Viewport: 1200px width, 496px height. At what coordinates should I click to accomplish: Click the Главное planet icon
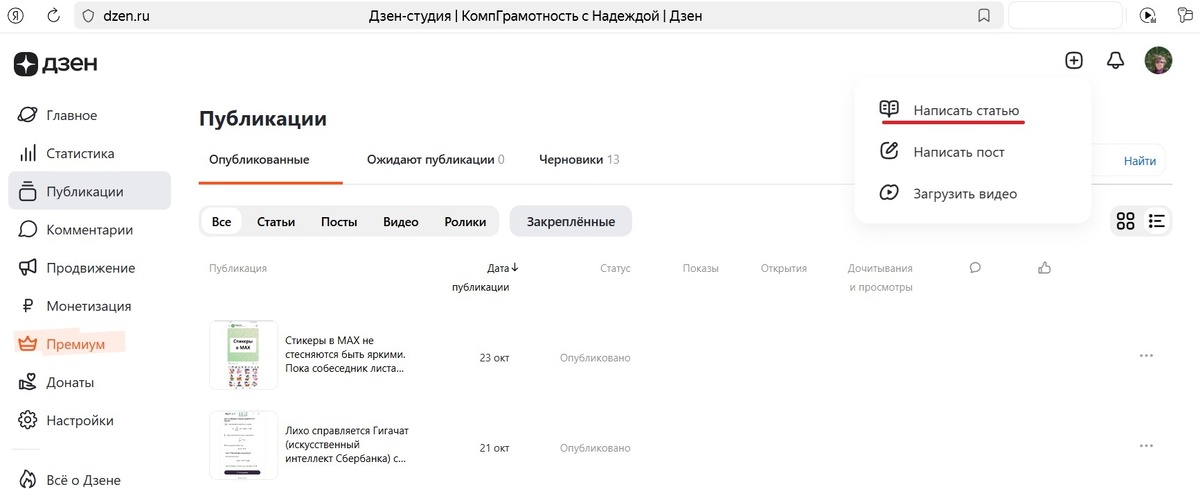(28, 115)
